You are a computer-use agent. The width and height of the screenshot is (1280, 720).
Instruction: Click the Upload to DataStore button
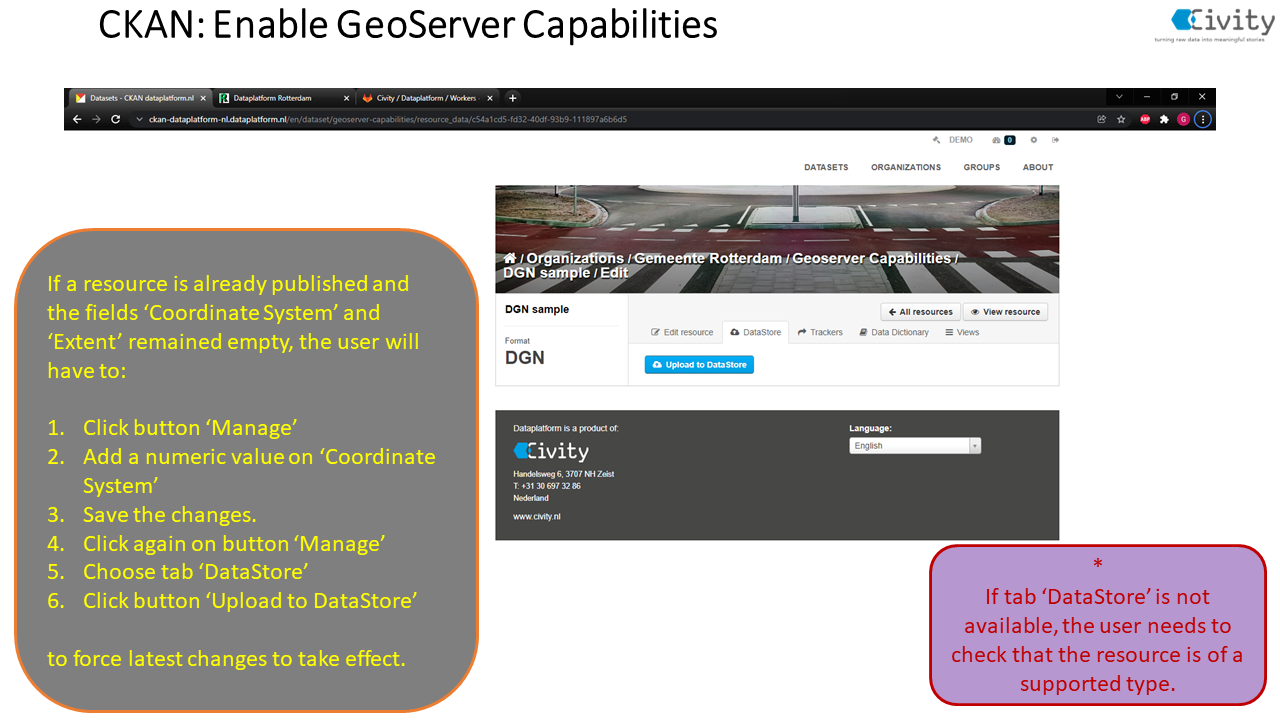[699, 365]
